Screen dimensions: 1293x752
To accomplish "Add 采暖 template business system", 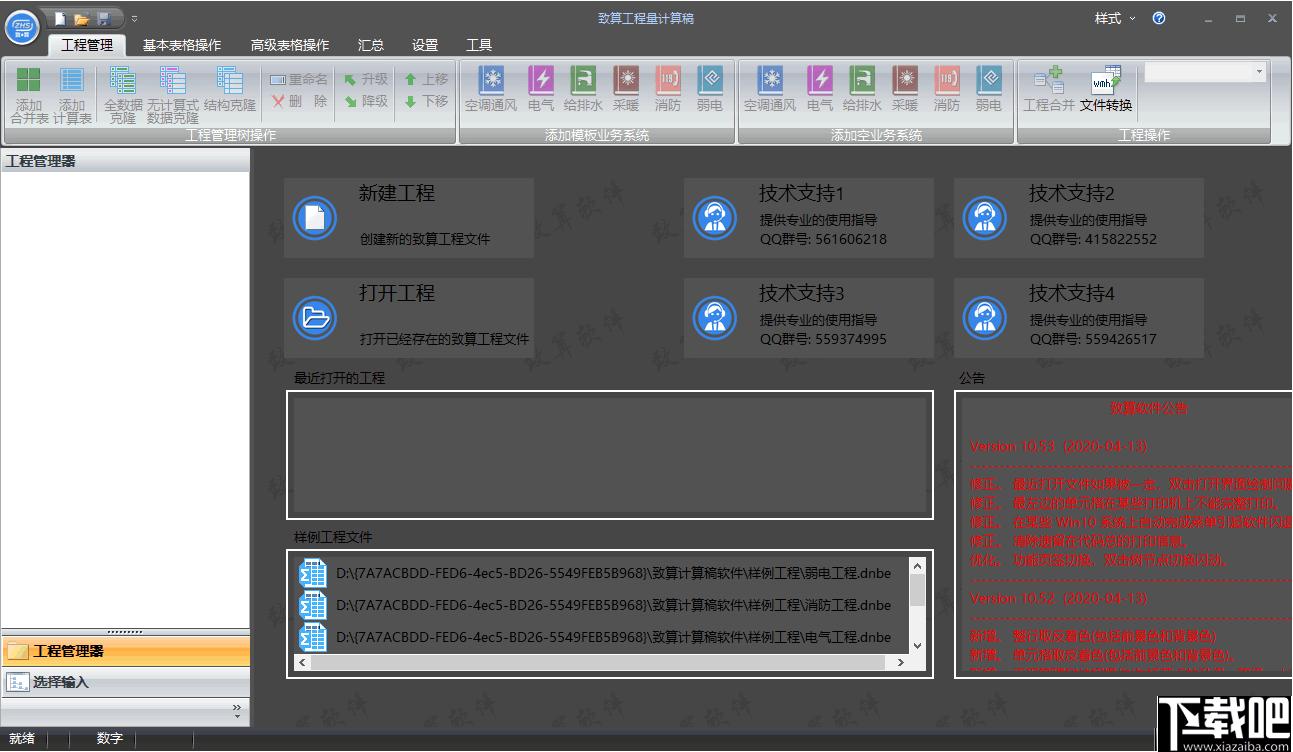I will [626, 90].
